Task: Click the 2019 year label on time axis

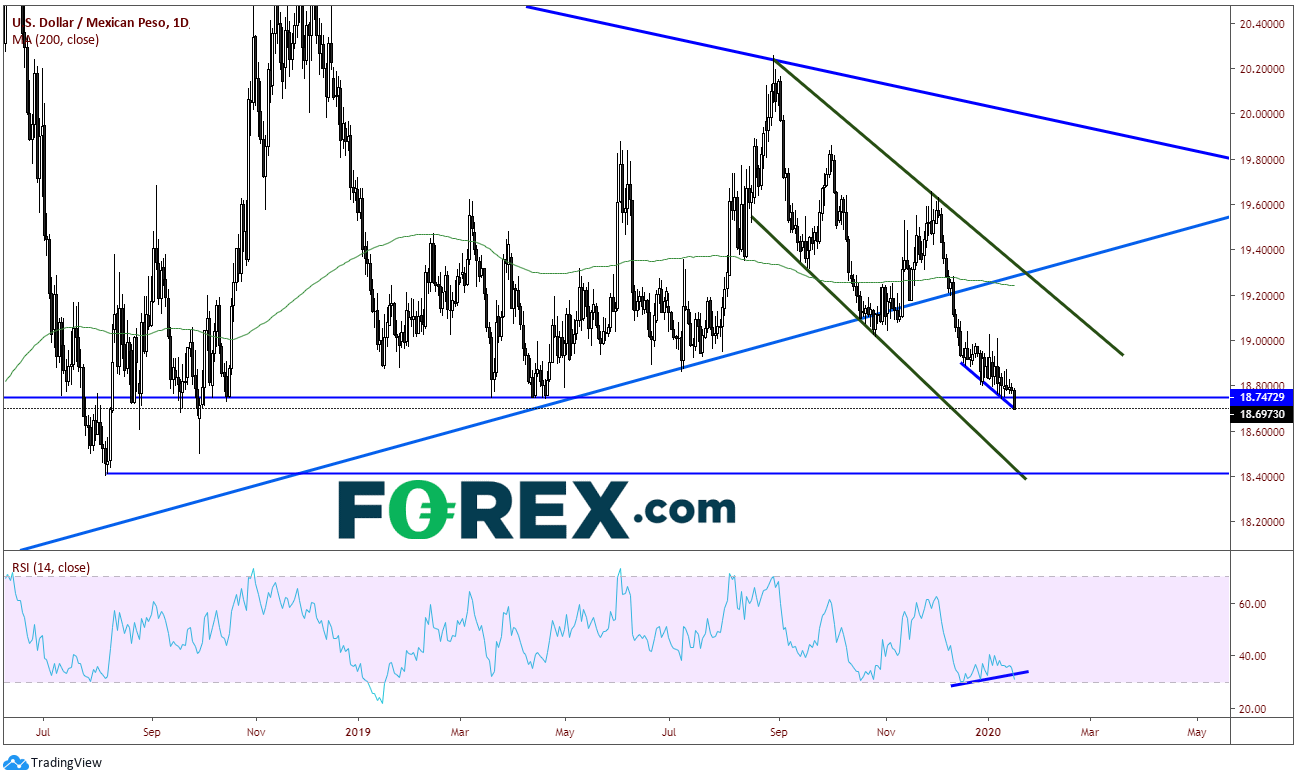Action: pyautogui.click(x=357, y=732)
